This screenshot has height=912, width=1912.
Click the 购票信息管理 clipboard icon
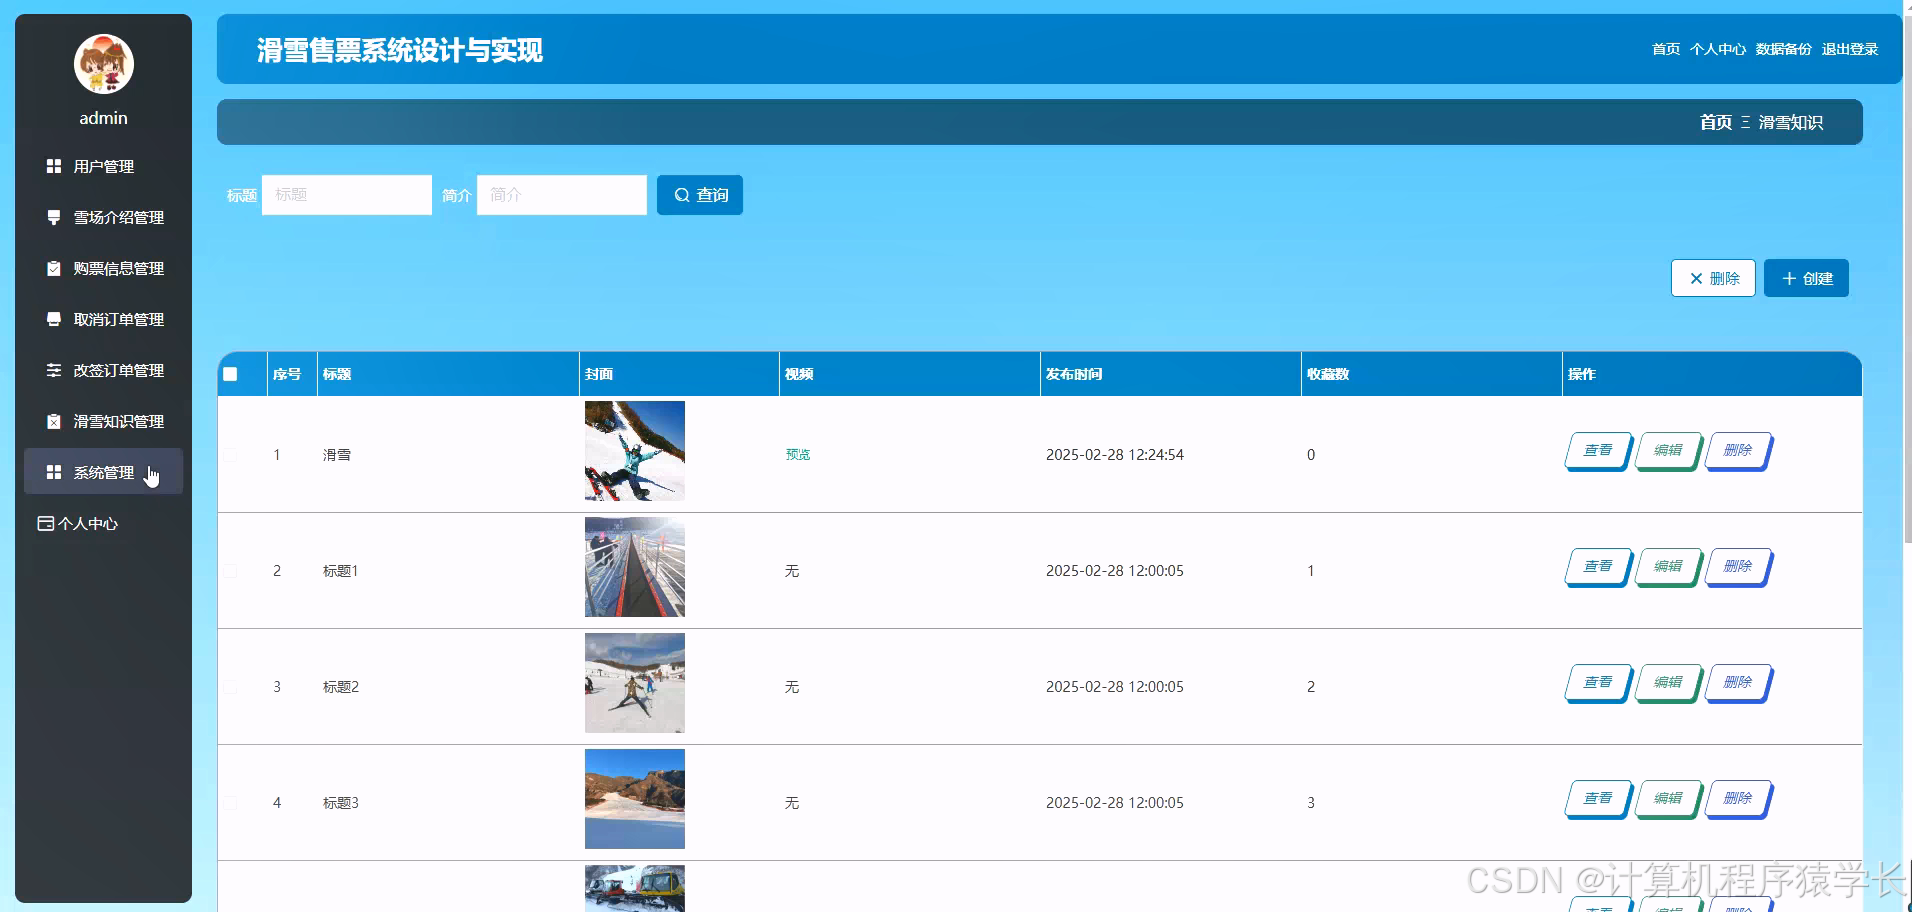click(x=54, y=268)
